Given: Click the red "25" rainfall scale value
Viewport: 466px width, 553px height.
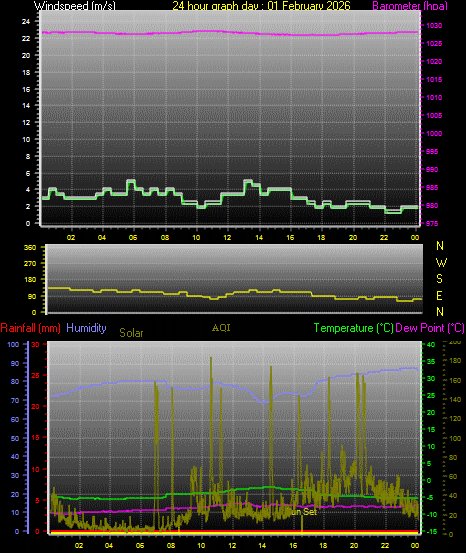Looking at the screenshot, I should 35,376.
